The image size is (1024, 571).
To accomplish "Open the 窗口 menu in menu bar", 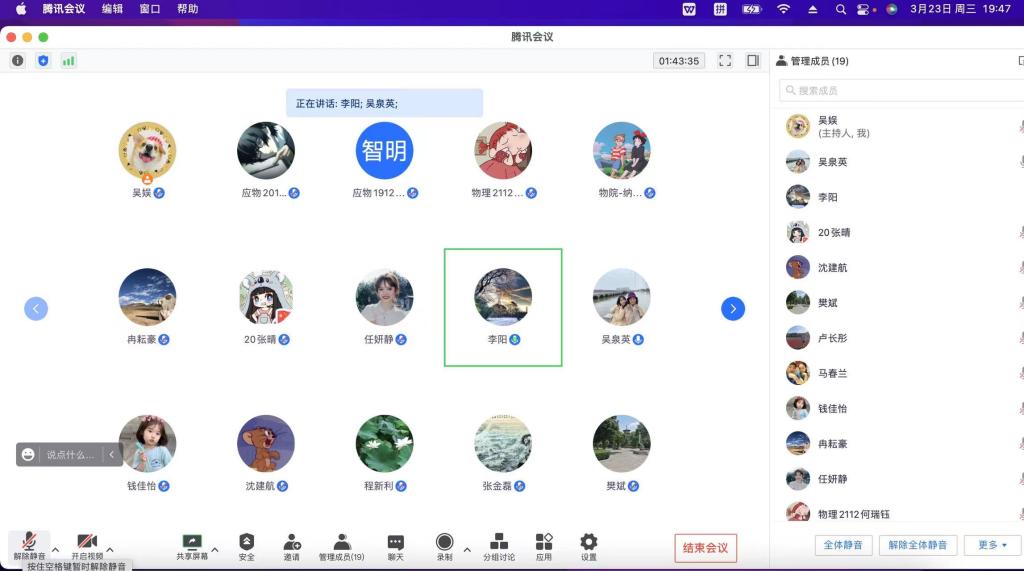I will pyautogui.click(x=150, y=9).
